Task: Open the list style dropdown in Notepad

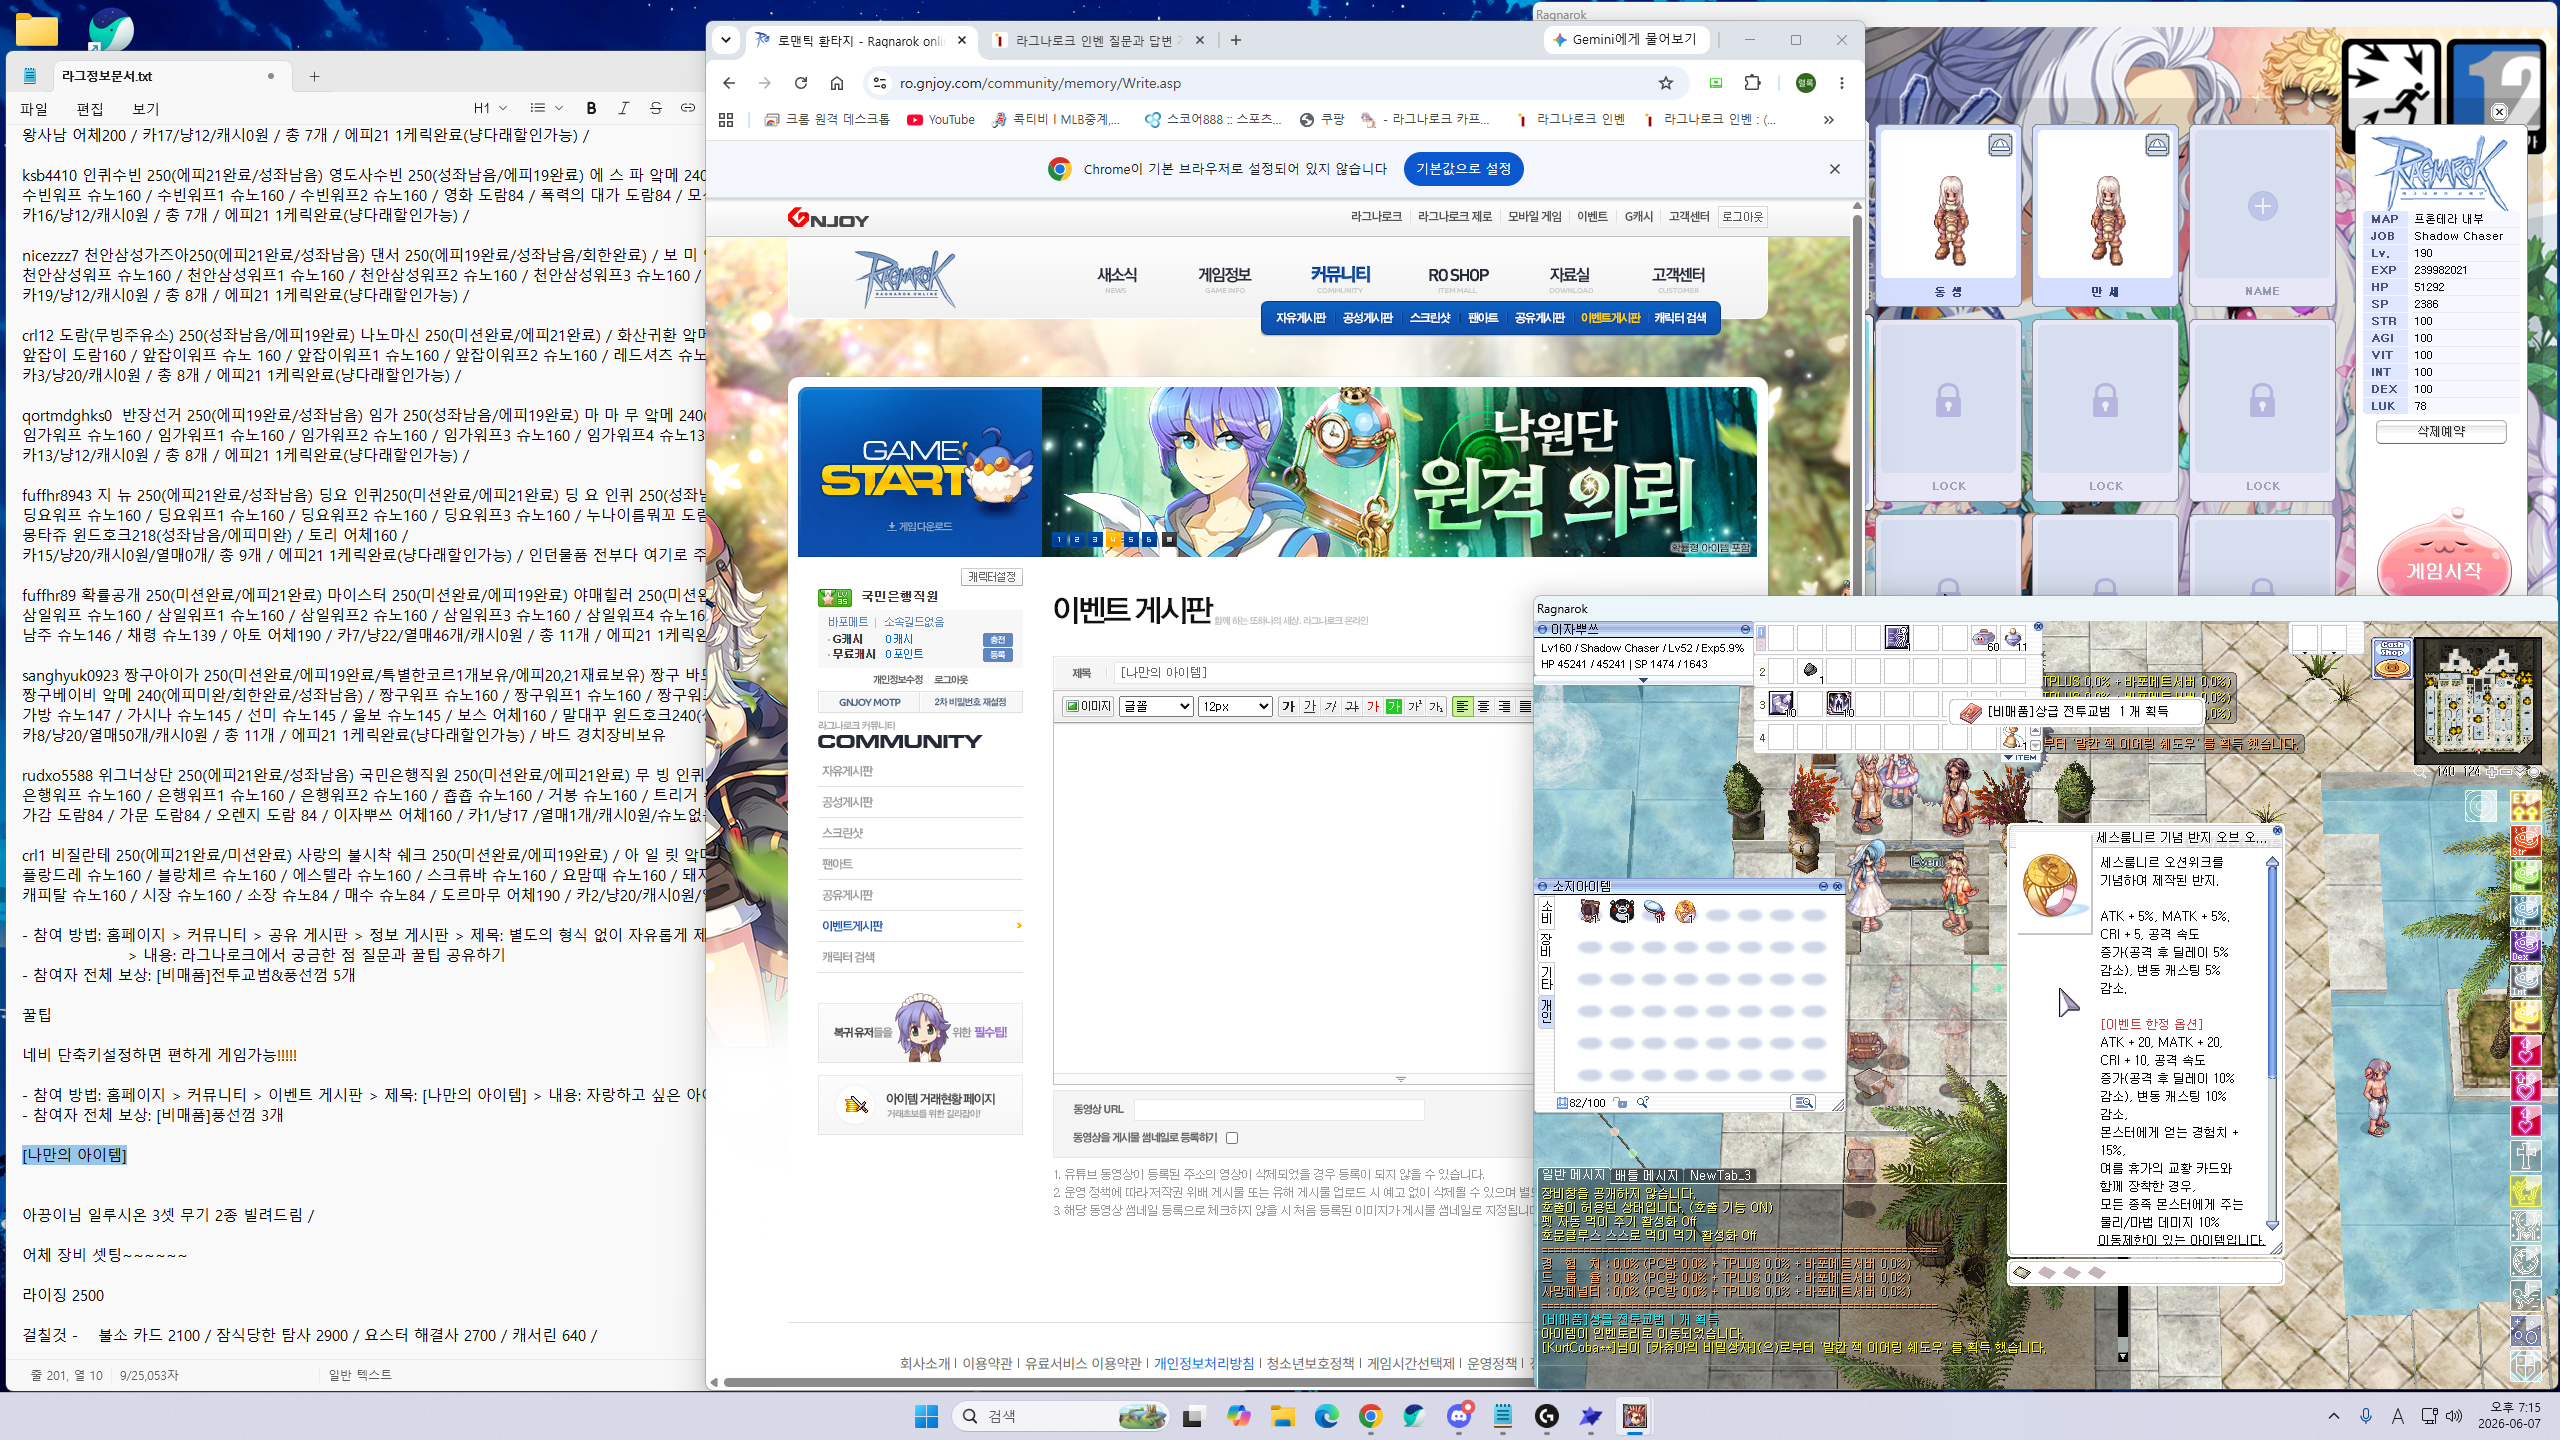Action: (546, 108)
